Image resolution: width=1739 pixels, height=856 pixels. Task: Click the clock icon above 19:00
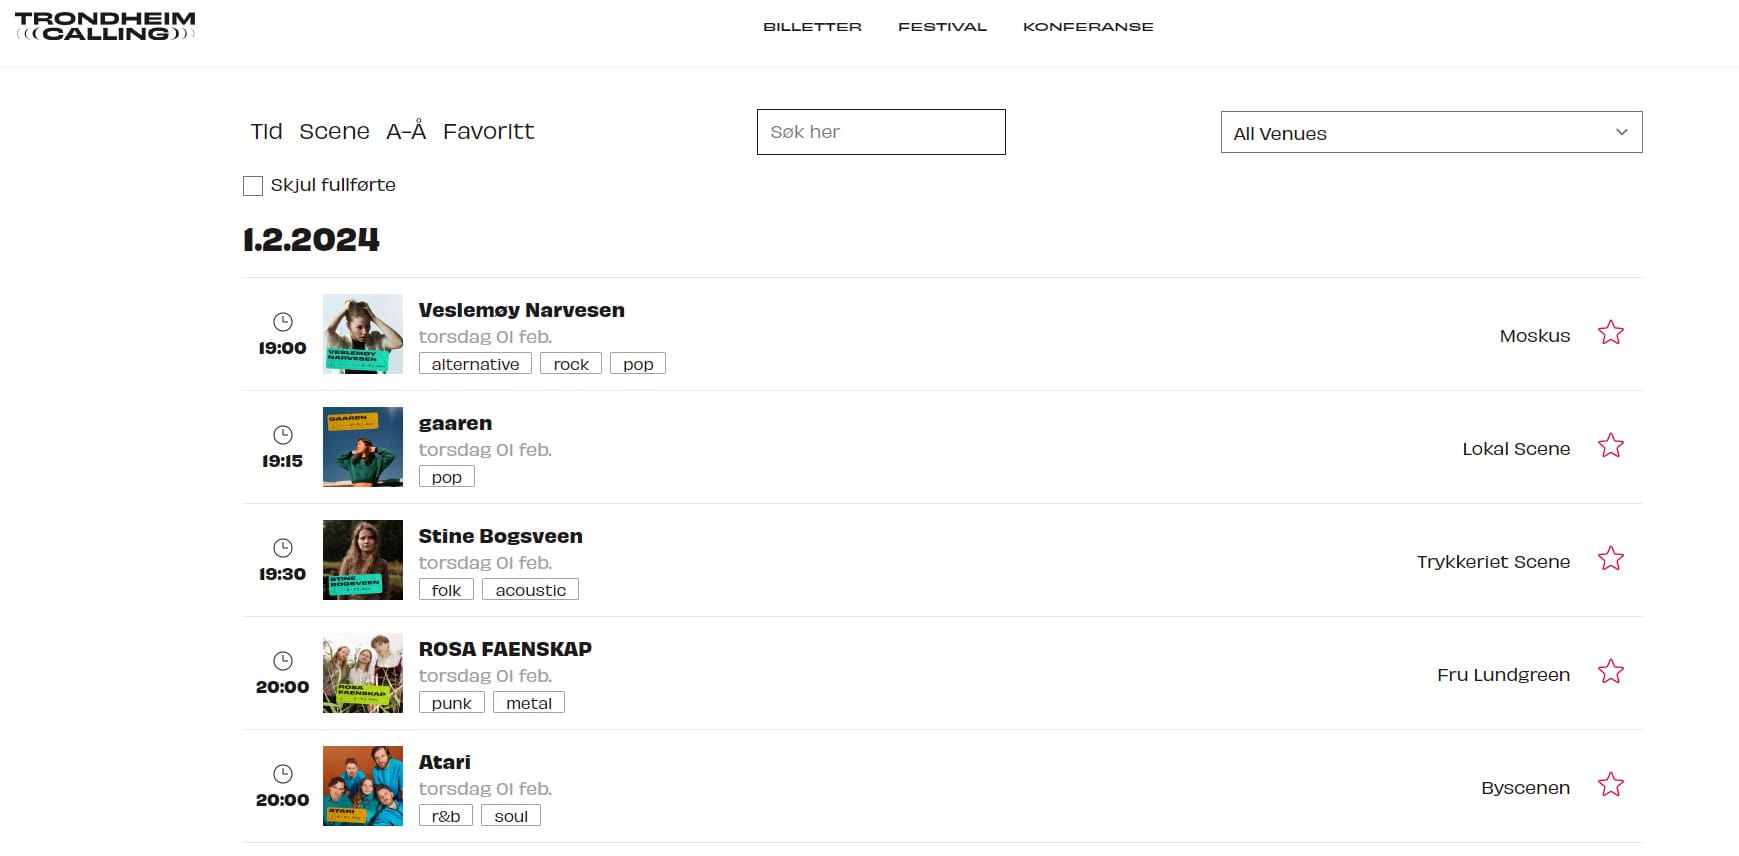point(283,322)
